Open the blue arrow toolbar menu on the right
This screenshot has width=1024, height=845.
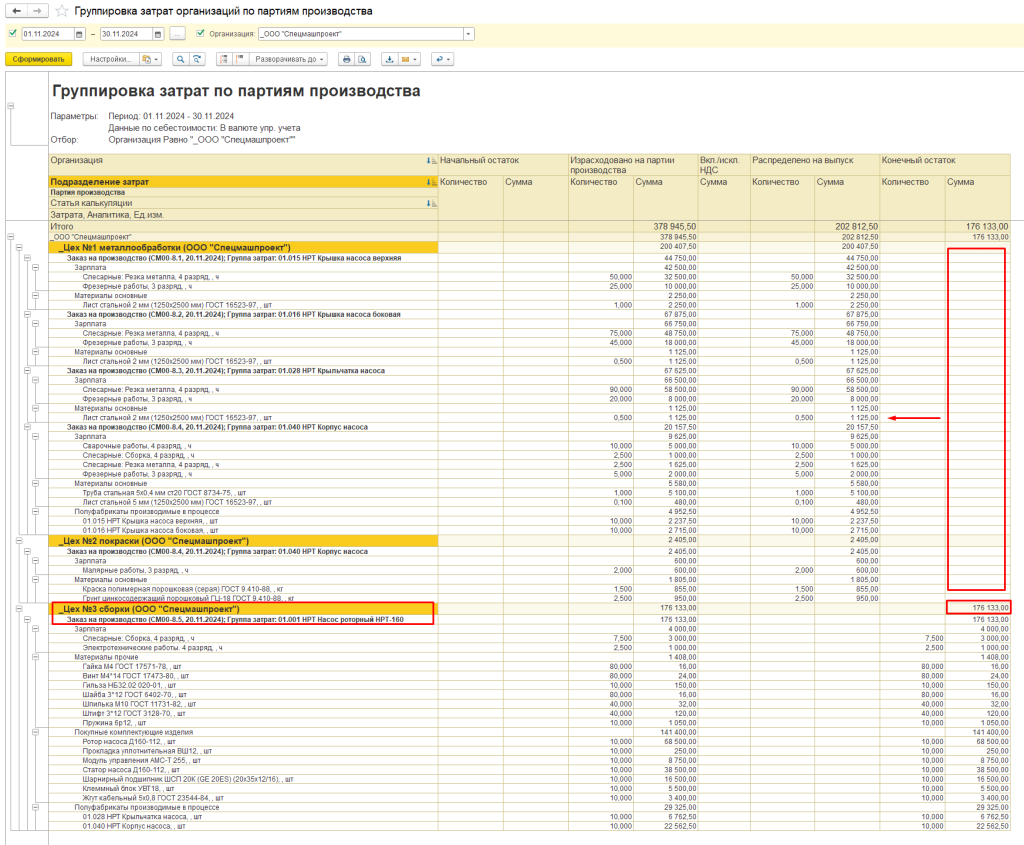[442, 59]
